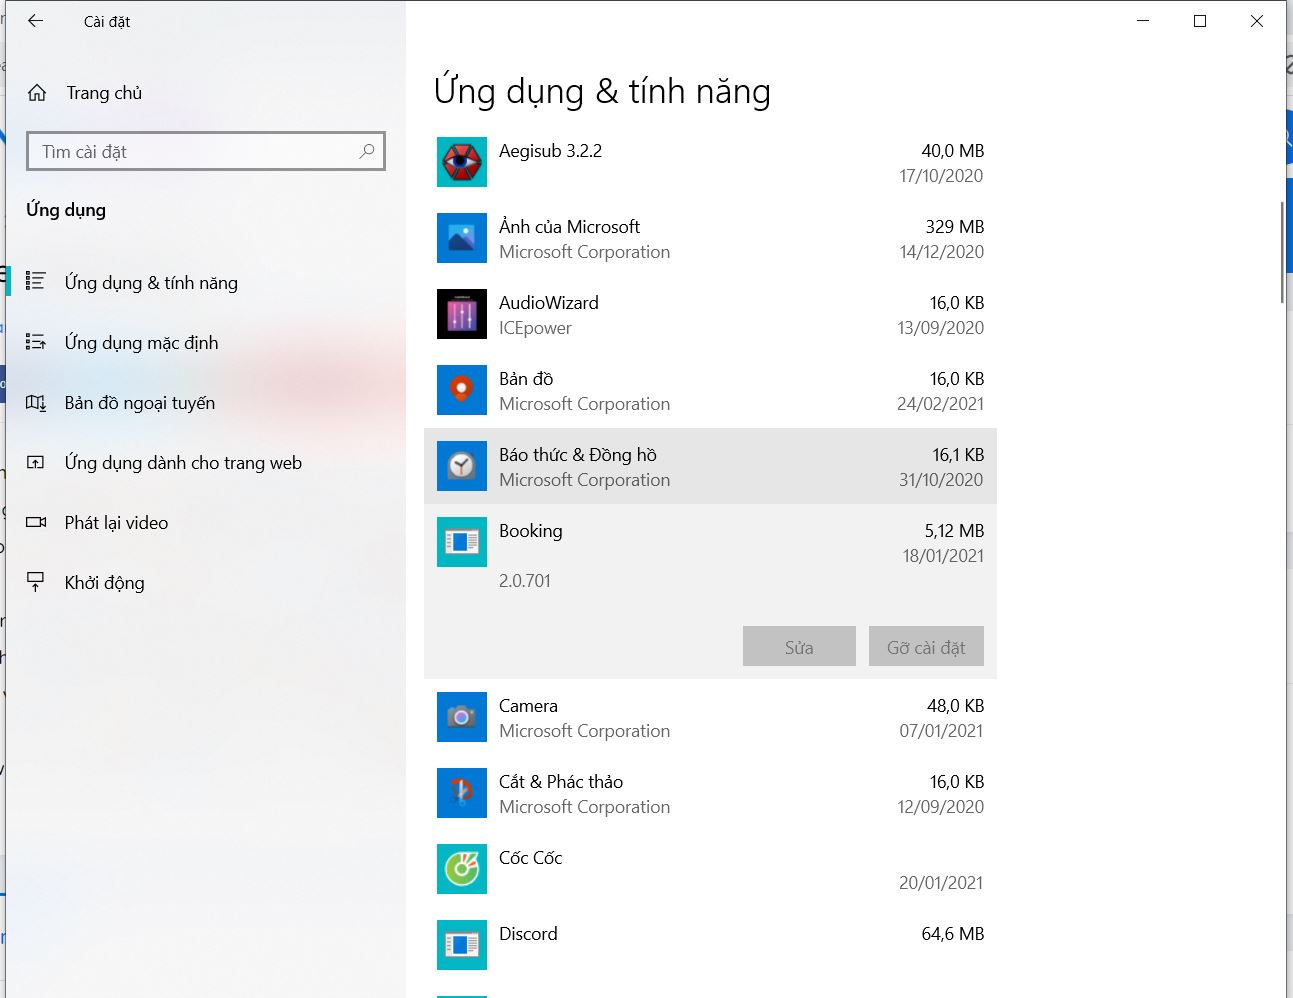Go to Trang chủ settings home
Image resolution: width=1293 pixels, height=998 pixels.
pos(103,92)
